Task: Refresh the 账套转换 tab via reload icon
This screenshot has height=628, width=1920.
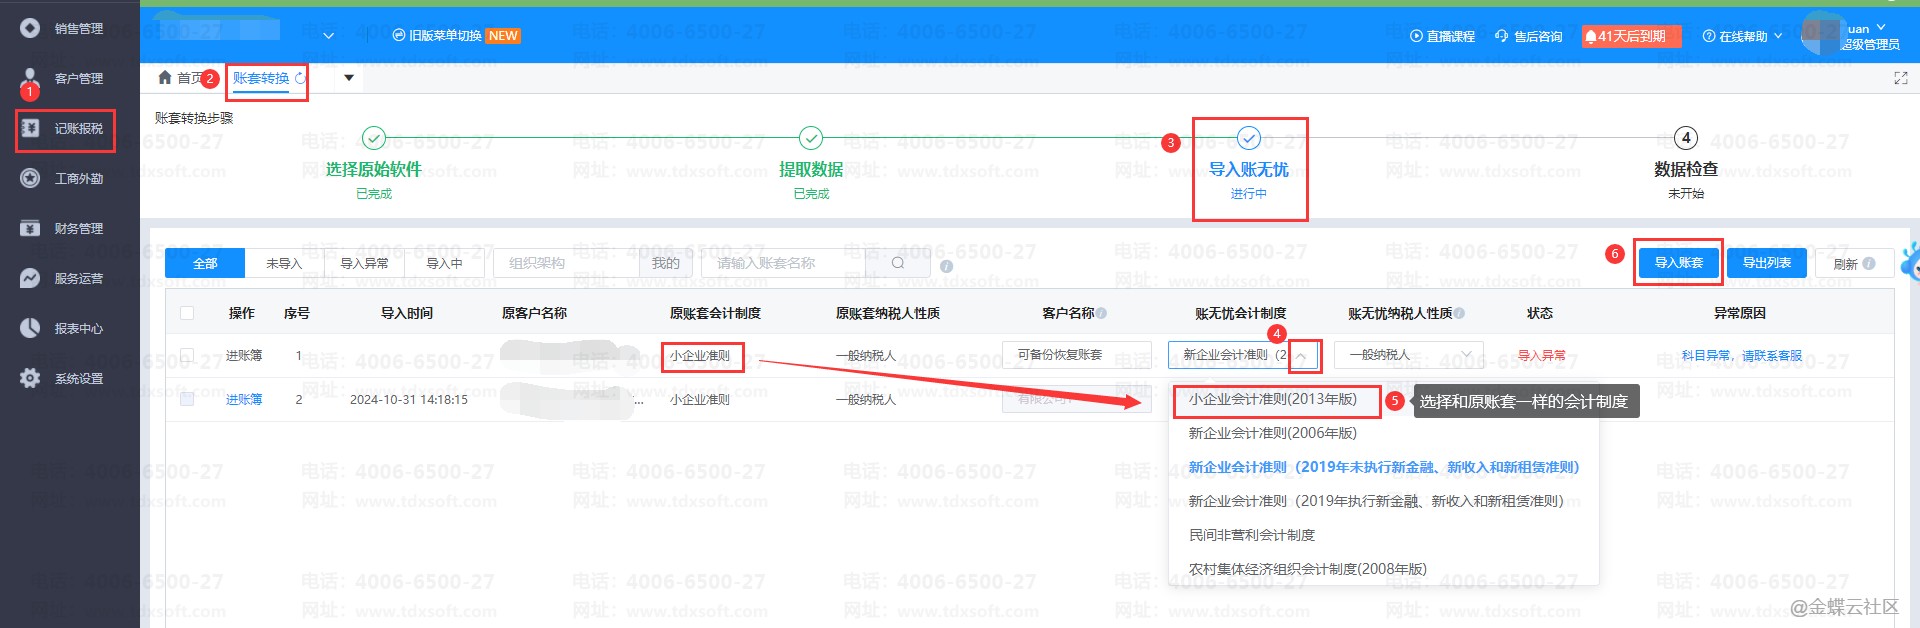Action: coord(300,78)
